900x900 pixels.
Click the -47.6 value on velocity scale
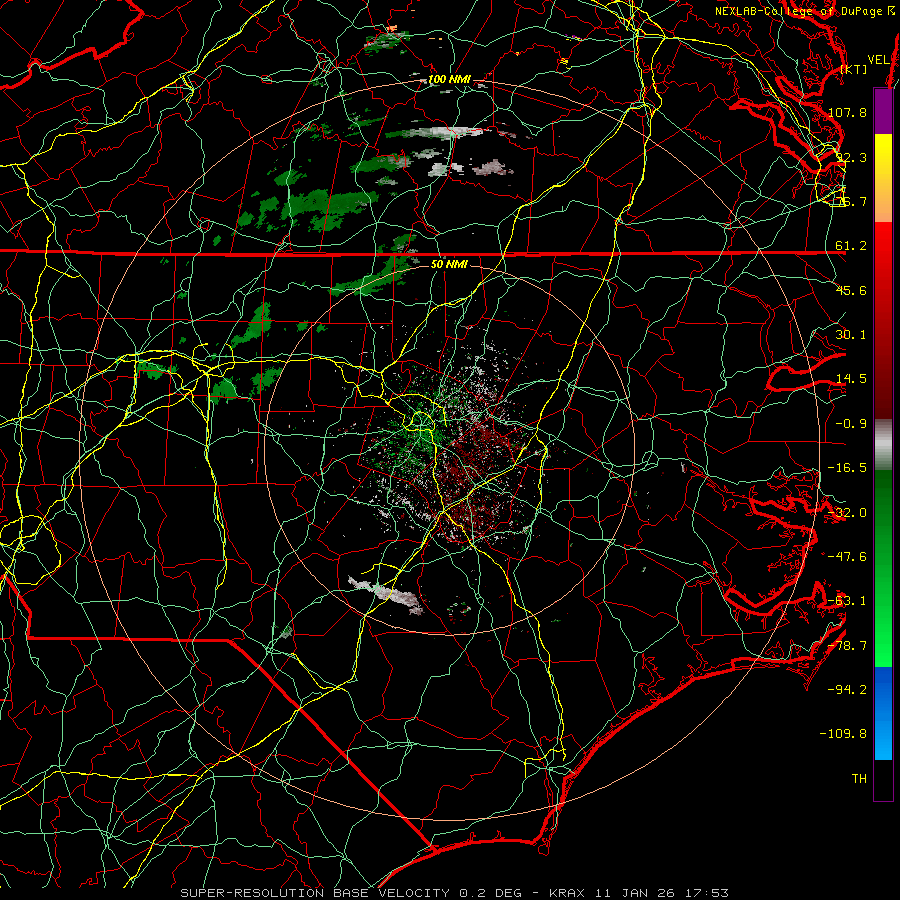847,557
